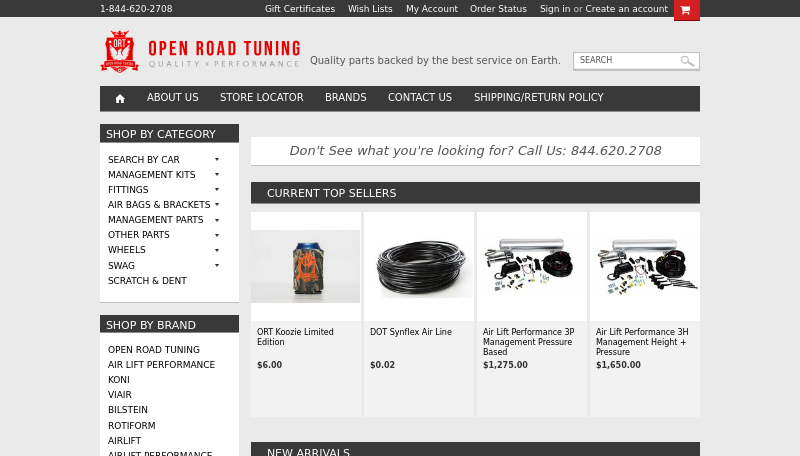The image size is (800, 456).
Task: Click Create an account link
Action: [x=627, y=9]
